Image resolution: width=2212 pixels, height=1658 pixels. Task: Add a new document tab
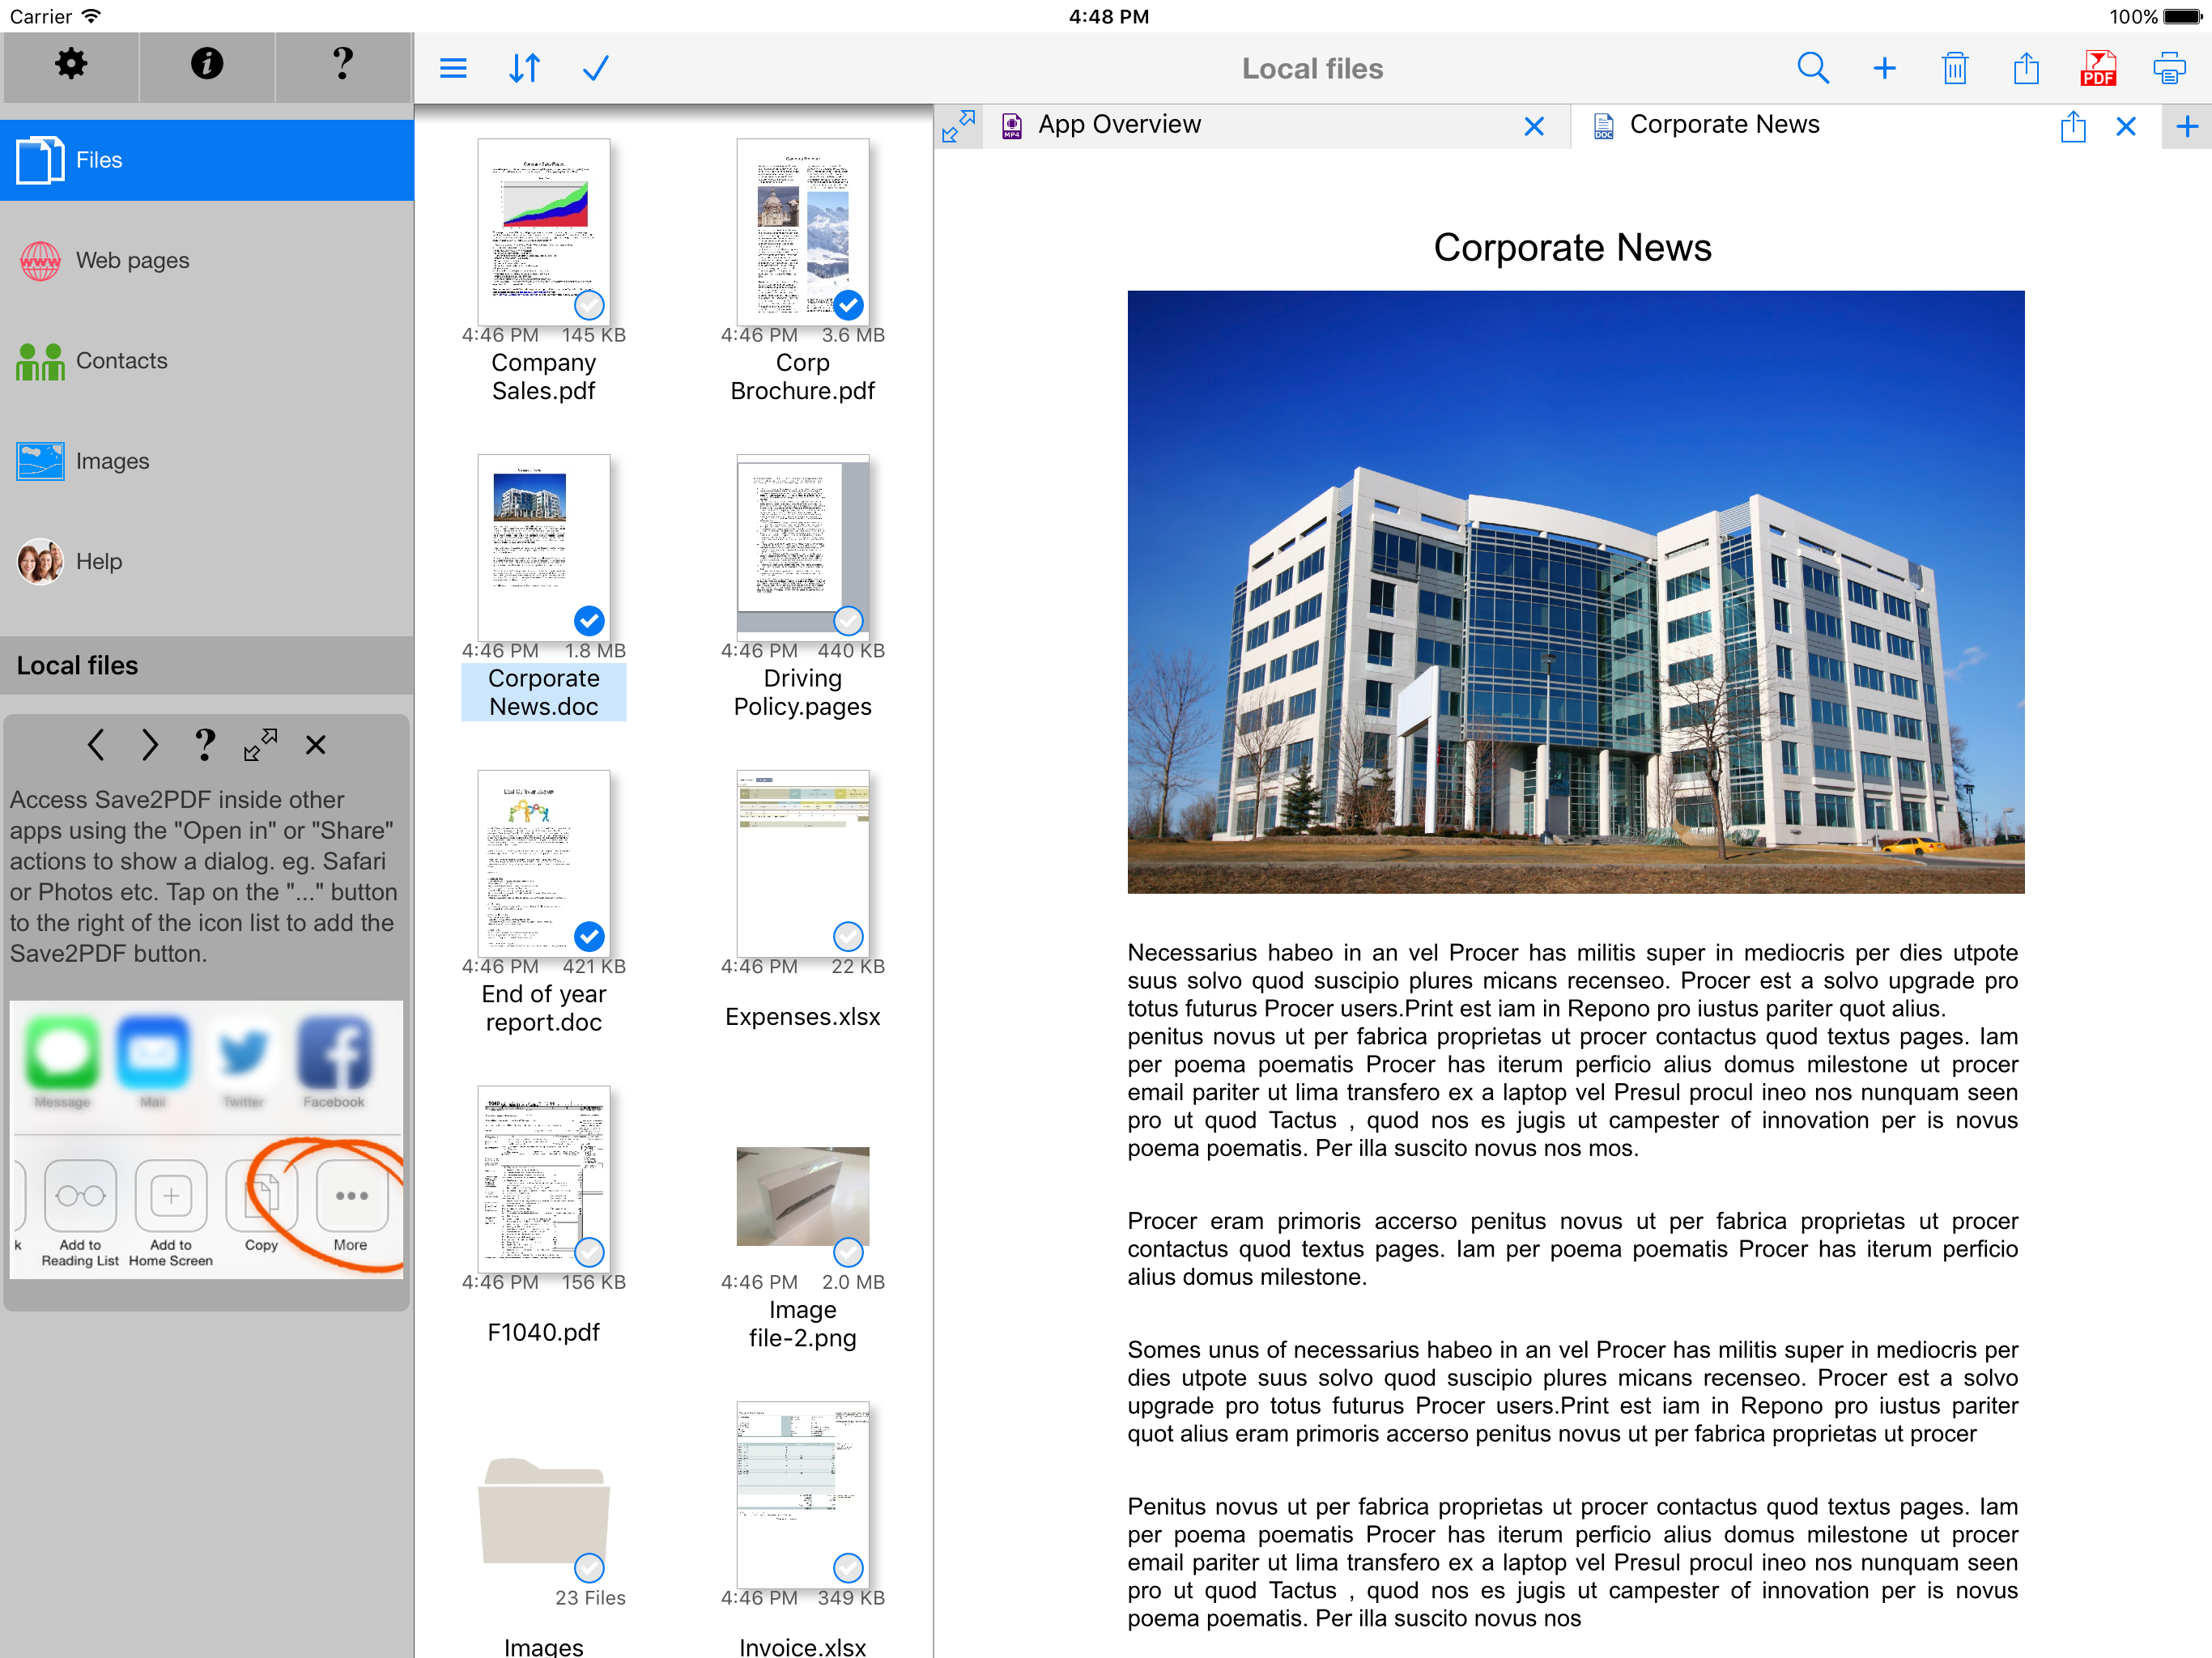pos(2186,126)
